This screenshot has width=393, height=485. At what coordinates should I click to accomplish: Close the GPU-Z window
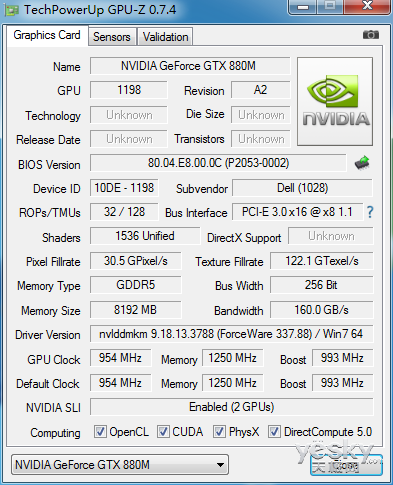tap(367, 6)
